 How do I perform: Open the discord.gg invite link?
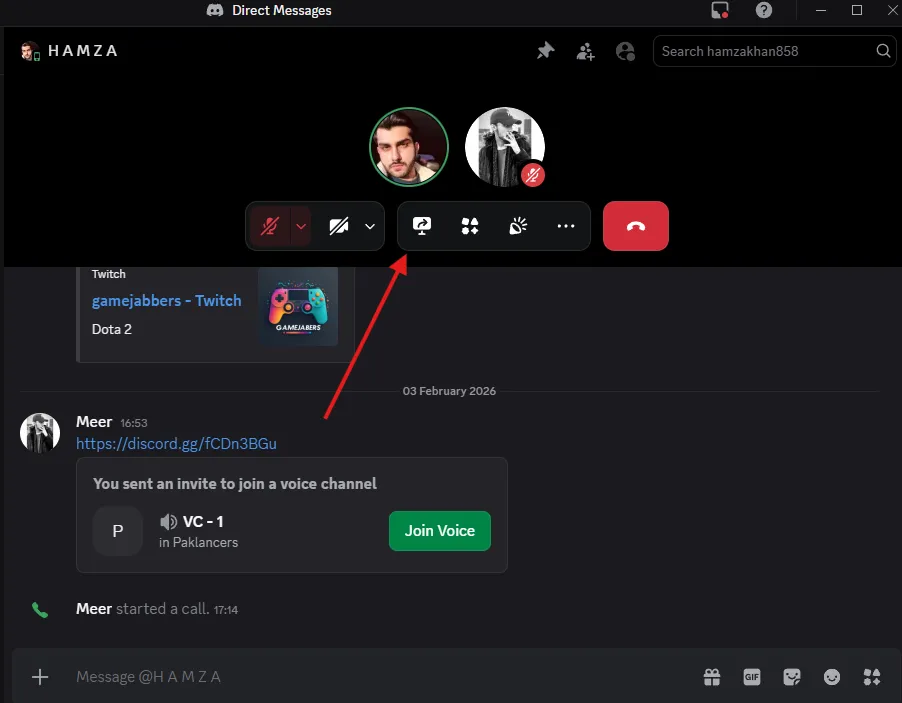click(176, 443)
